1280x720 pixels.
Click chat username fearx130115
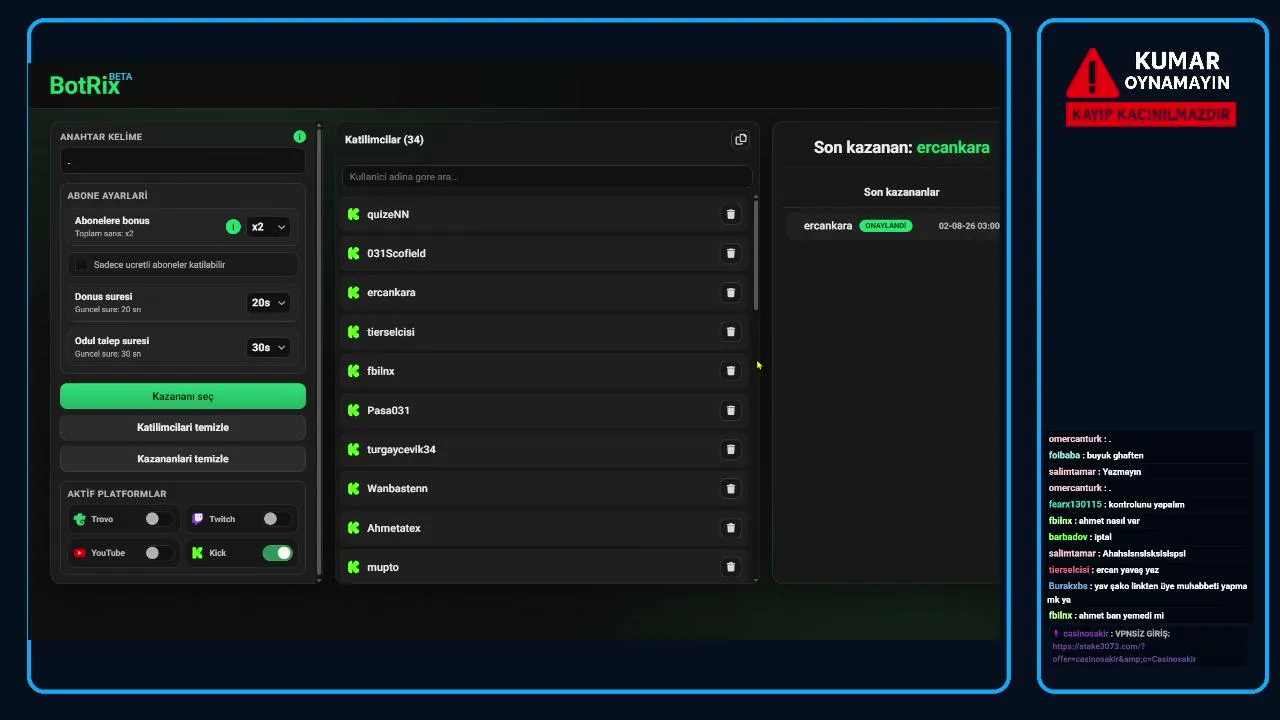pyautogui.click(x=1075, y=505)
